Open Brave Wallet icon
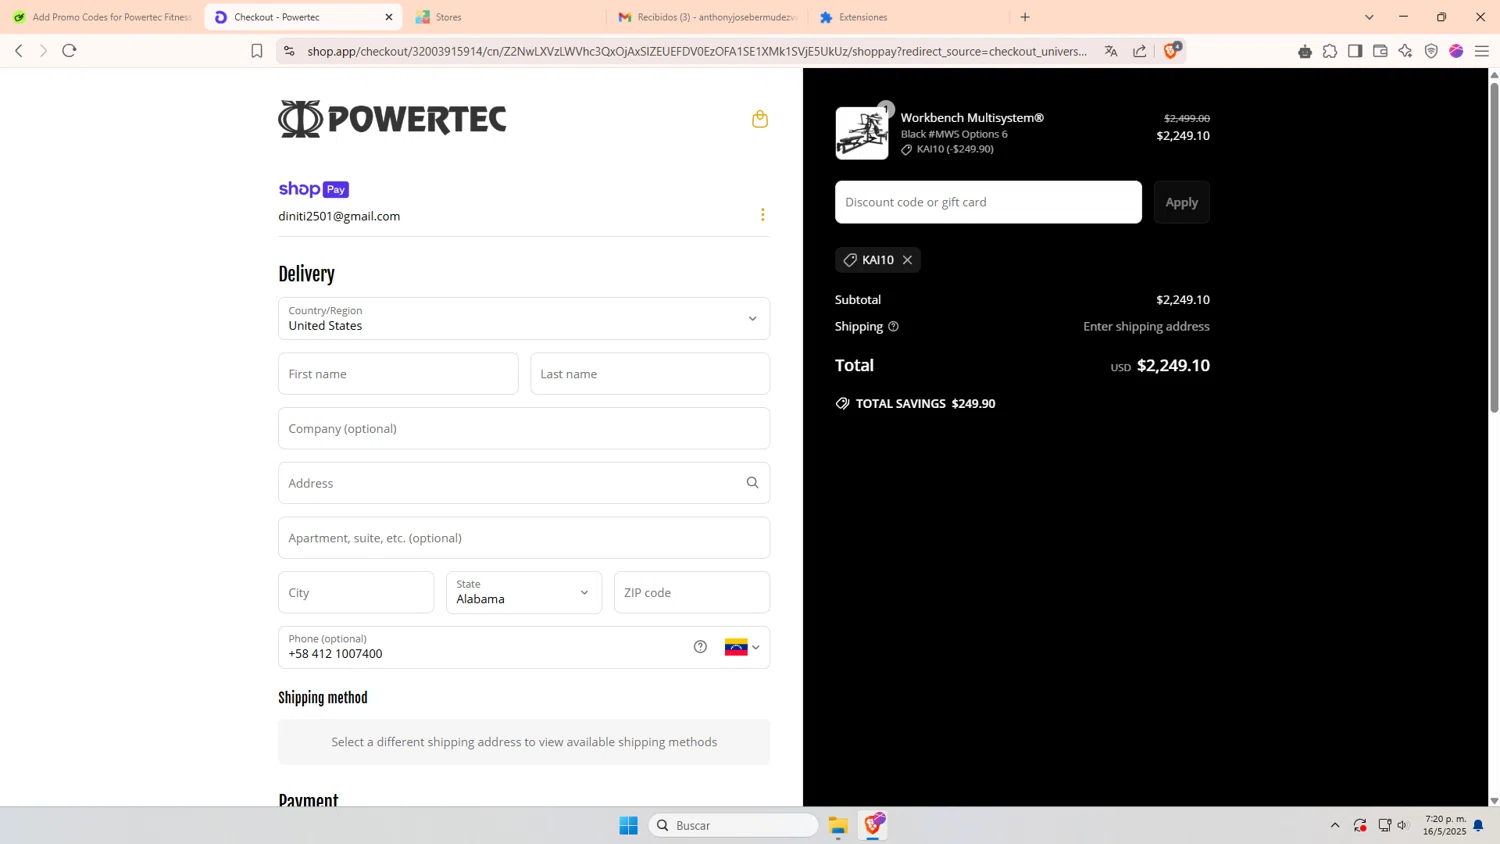1500x844 pixels. 1380,51
